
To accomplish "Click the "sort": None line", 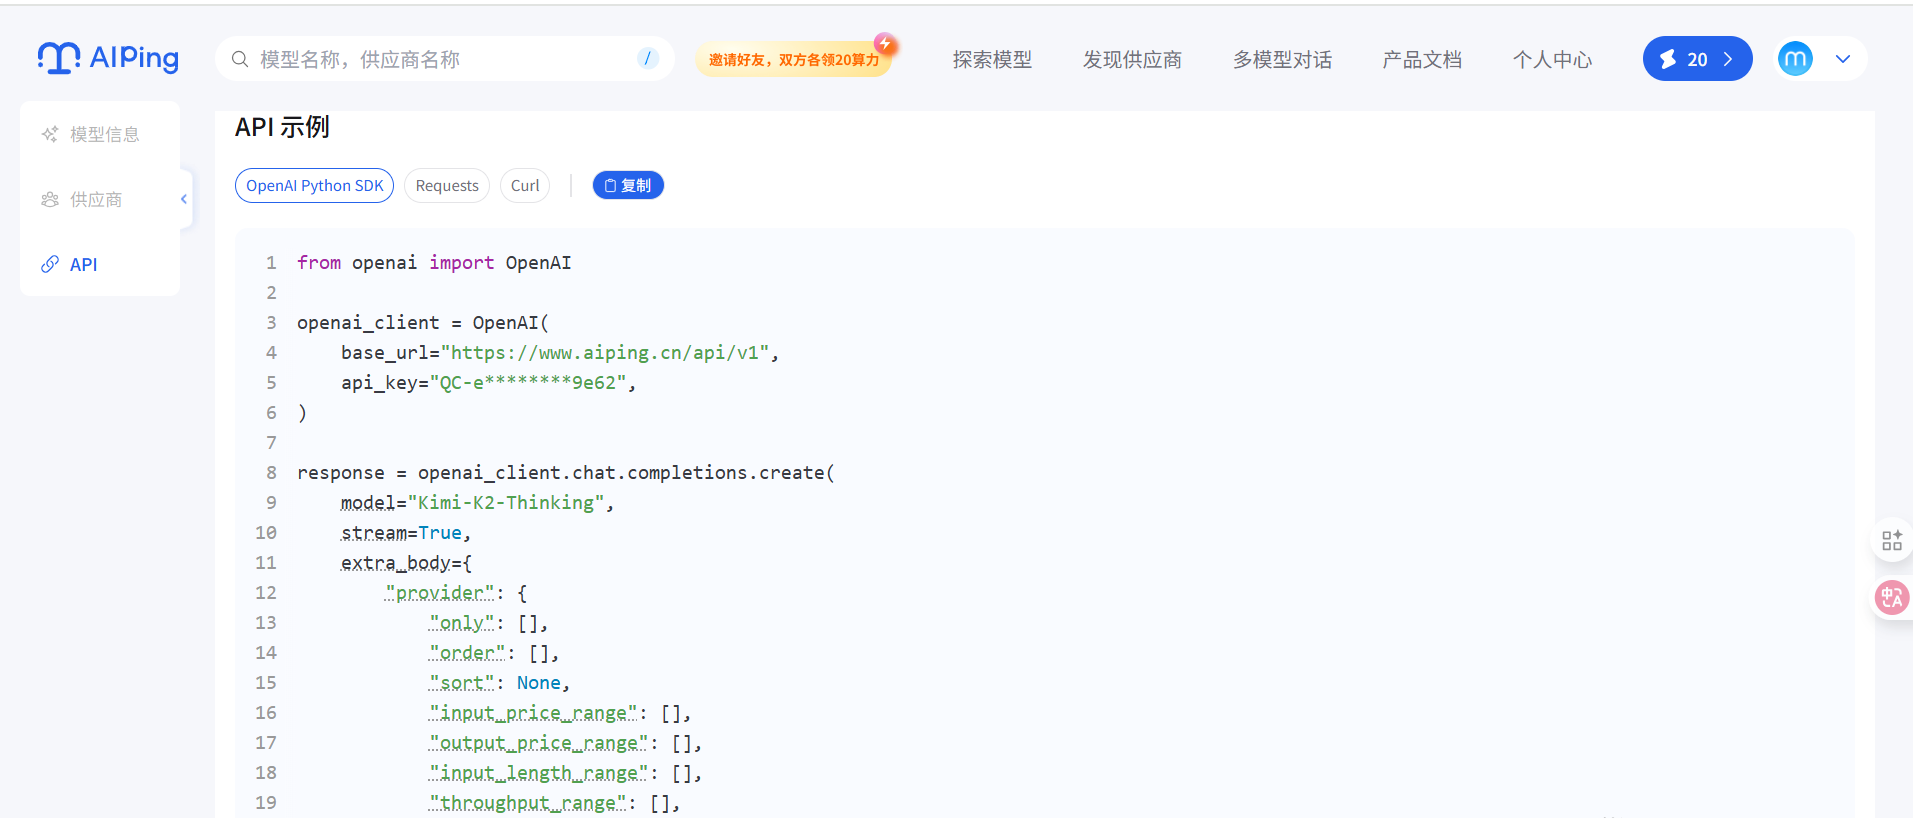I will [x=499, y=682].
